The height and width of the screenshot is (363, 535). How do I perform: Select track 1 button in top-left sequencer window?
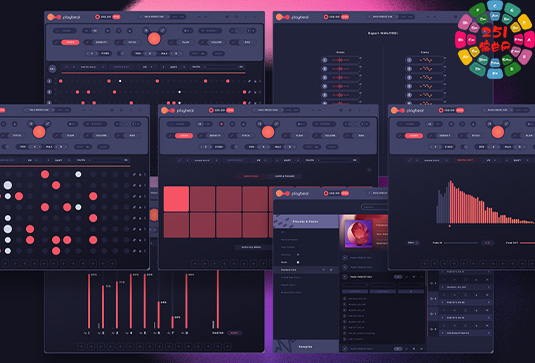pyautogui.click(x=49, y=81)
